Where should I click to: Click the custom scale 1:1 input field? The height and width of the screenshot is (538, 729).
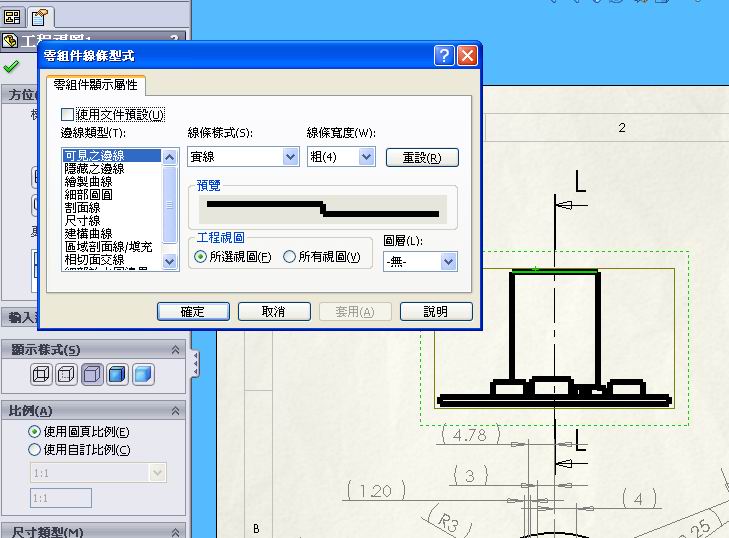click(61, 498)
